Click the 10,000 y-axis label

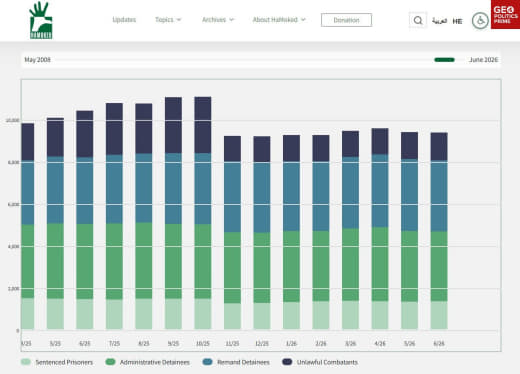tap(13, 120)
